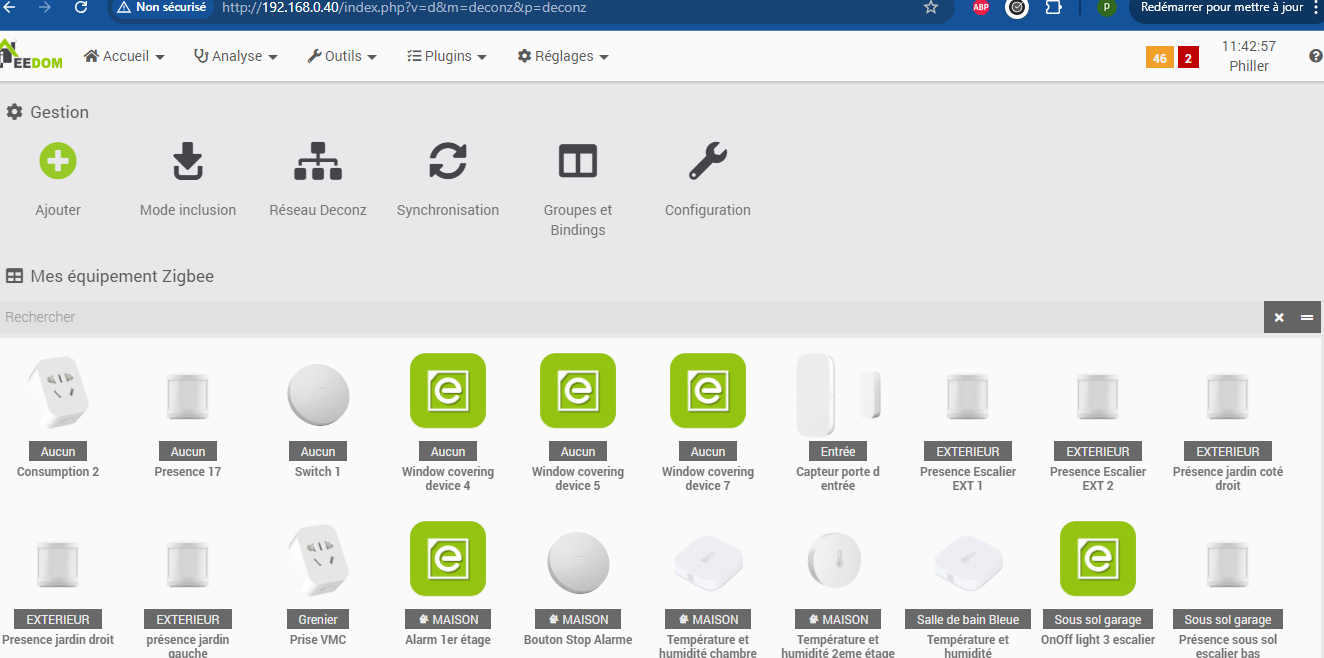Click the green Ajouter plus icon

tap(58, 161)
